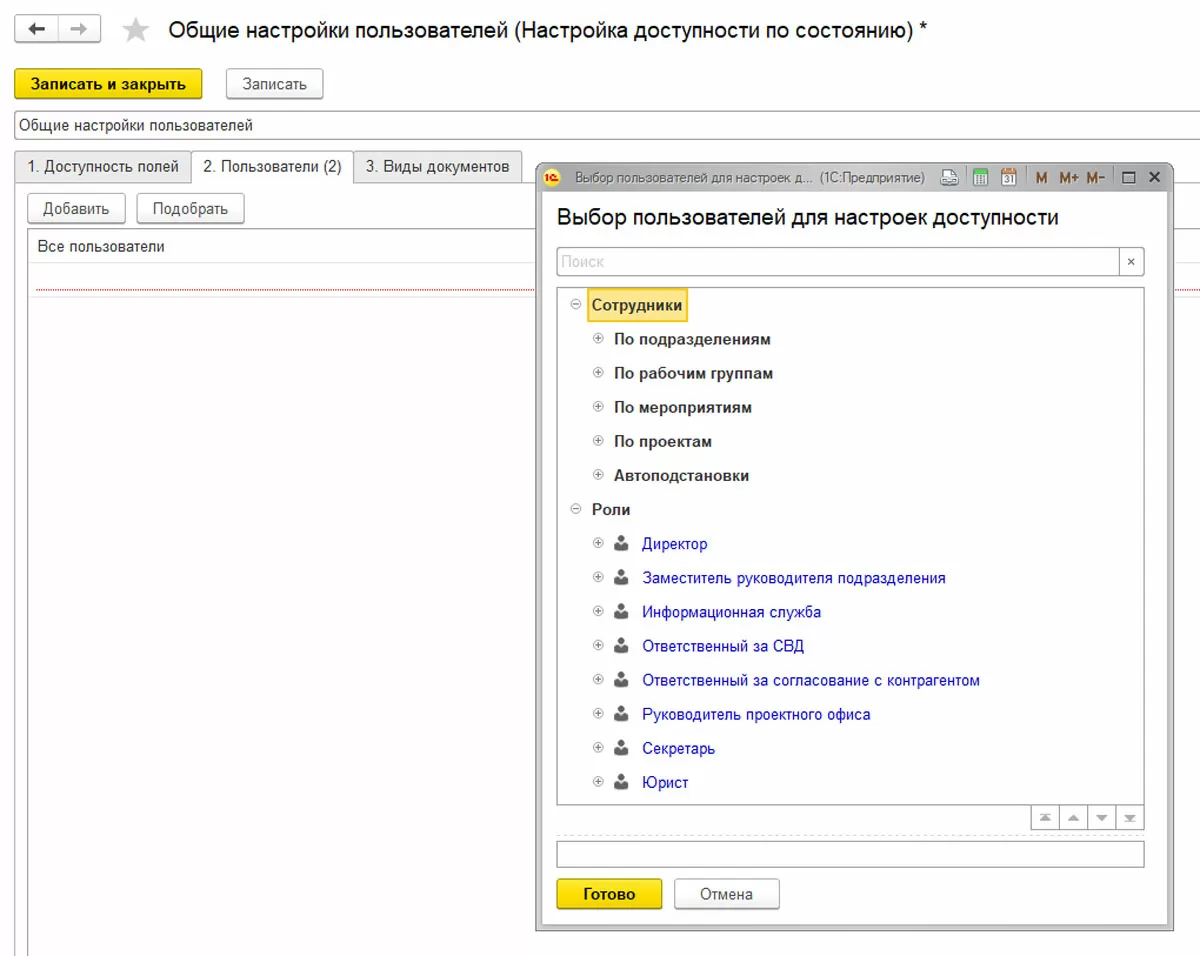Click Записать и закрыть button
Image resolution: width=1200 pixels, height=956 pixels.
pos(108,84)
